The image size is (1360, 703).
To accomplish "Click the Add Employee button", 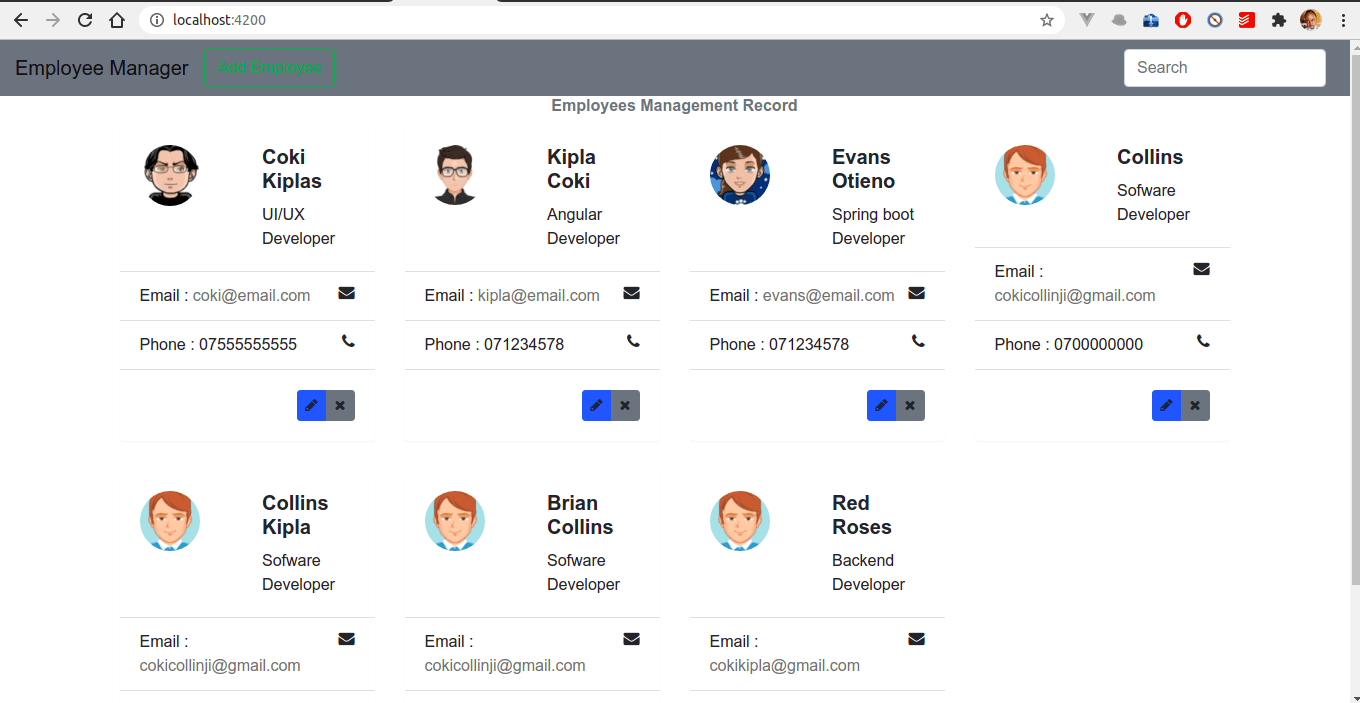I will (x=270, y=68).
